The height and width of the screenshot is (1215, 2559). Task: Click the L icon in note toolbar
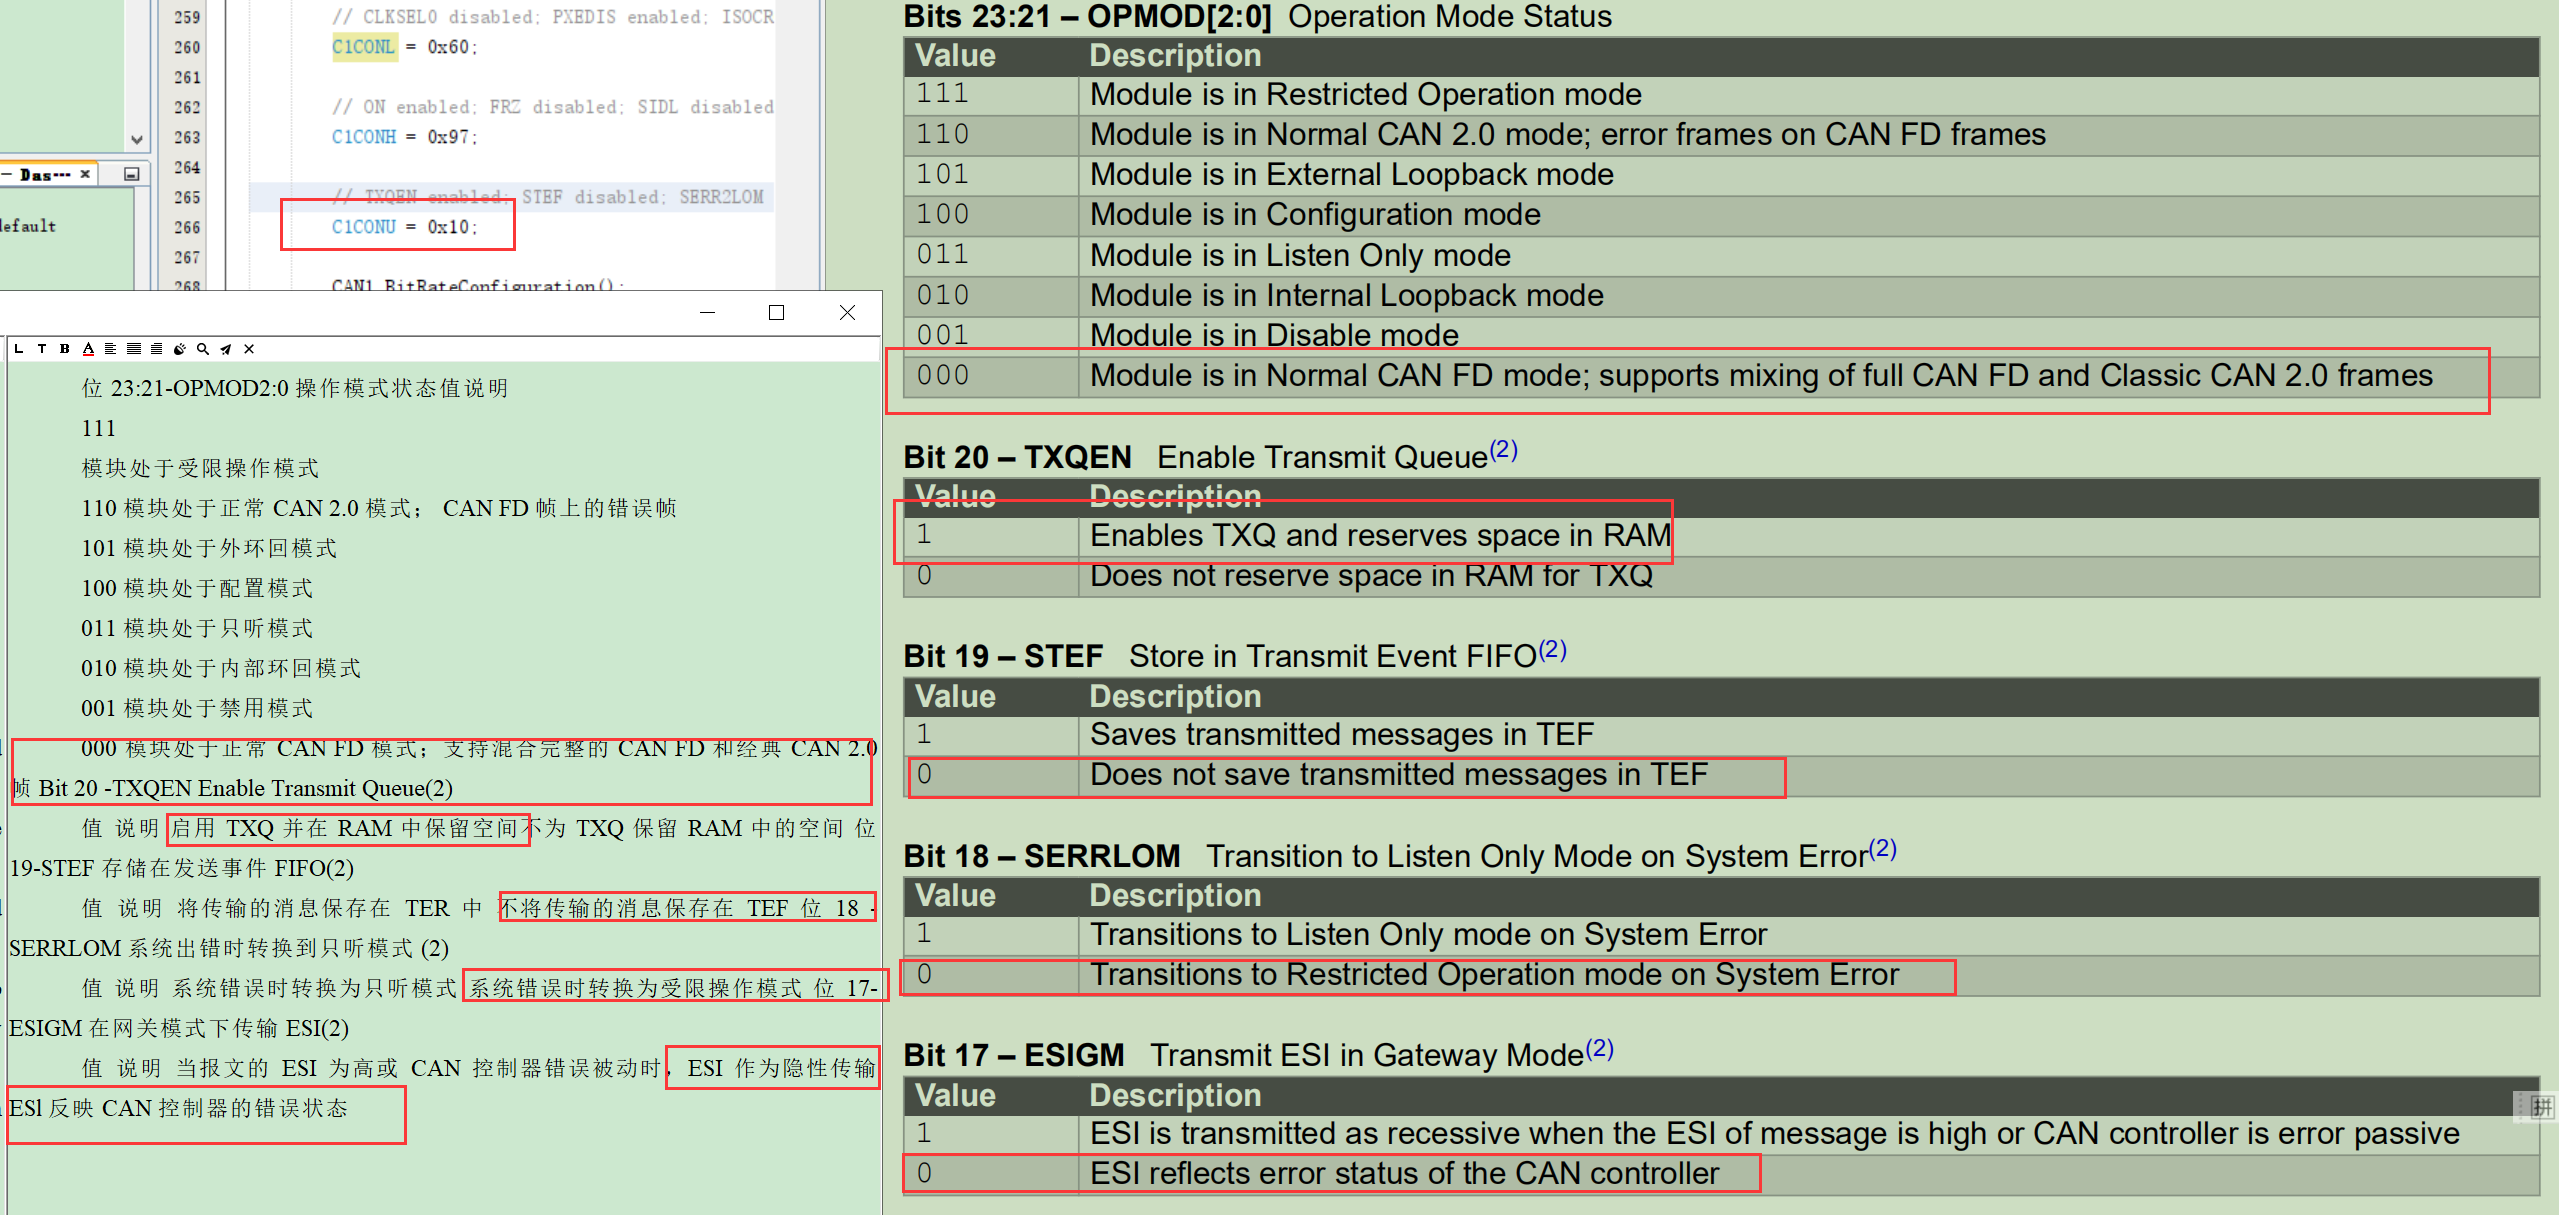(x=19, y=349)
